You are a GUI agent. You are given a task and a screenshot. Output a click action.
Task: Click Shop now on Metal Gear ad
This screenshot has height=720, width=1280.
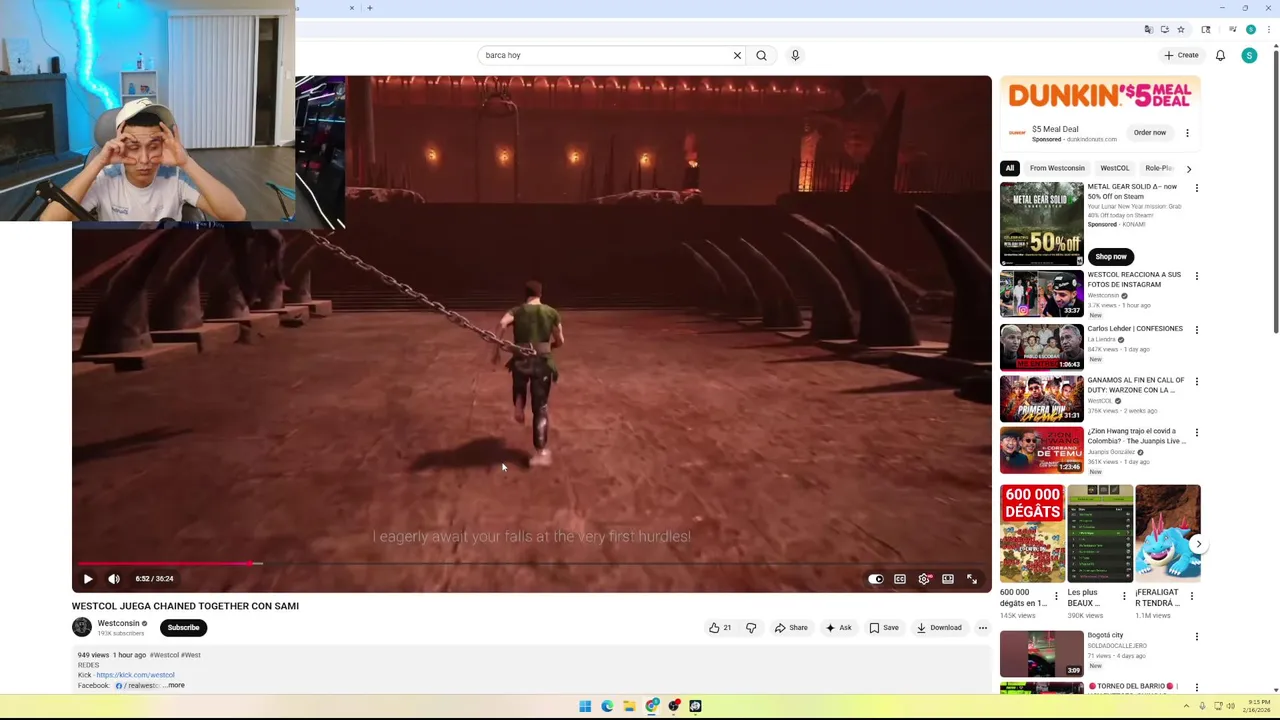pyautogui.click(x=1110, y=256)
